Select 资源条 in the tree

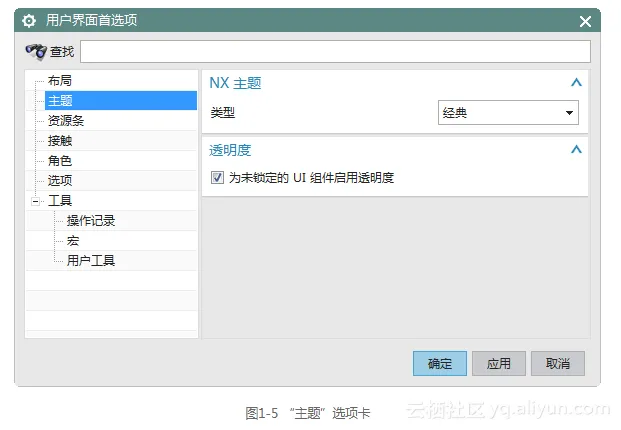tap(66, 121)
